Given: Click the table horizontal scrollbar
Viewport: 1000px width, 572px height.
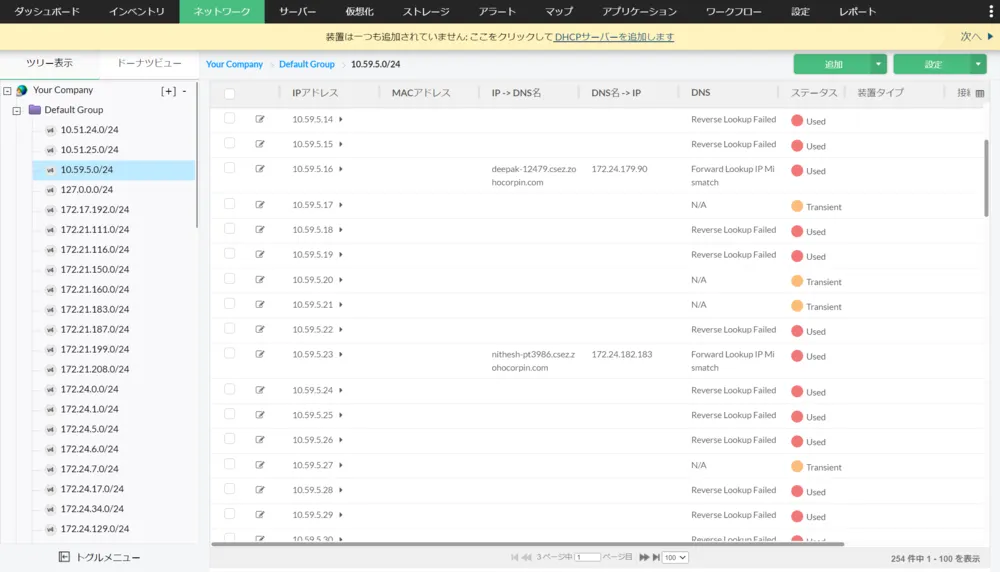Looking at the screenshot, I should 527,544.
